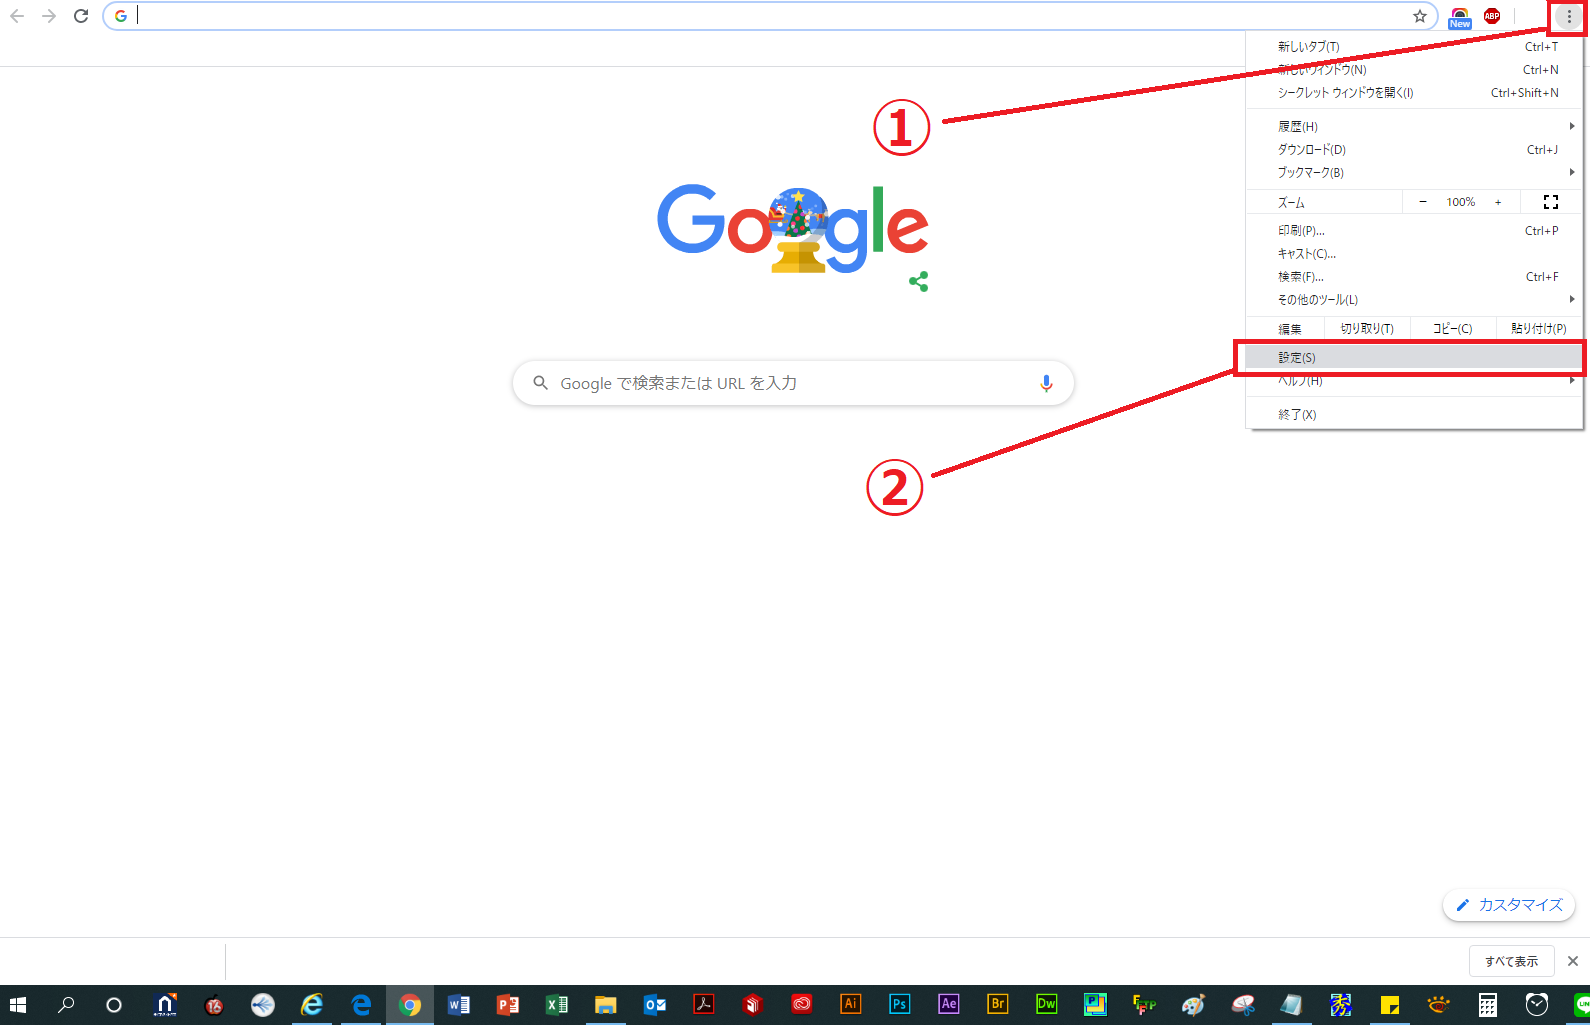1590x1026 pixels.
Task: Click the Google holiday doodle logo
Action: [793, 229]
